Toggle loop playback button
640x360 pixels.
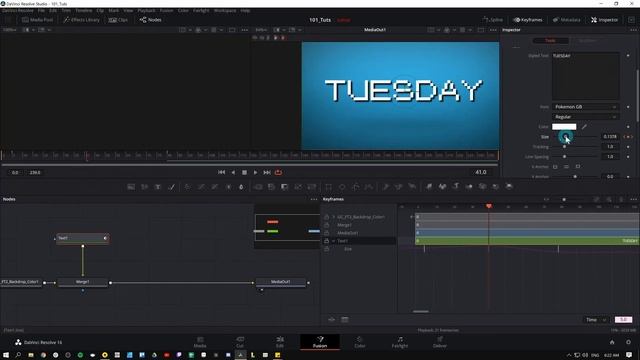coord(278,172)
